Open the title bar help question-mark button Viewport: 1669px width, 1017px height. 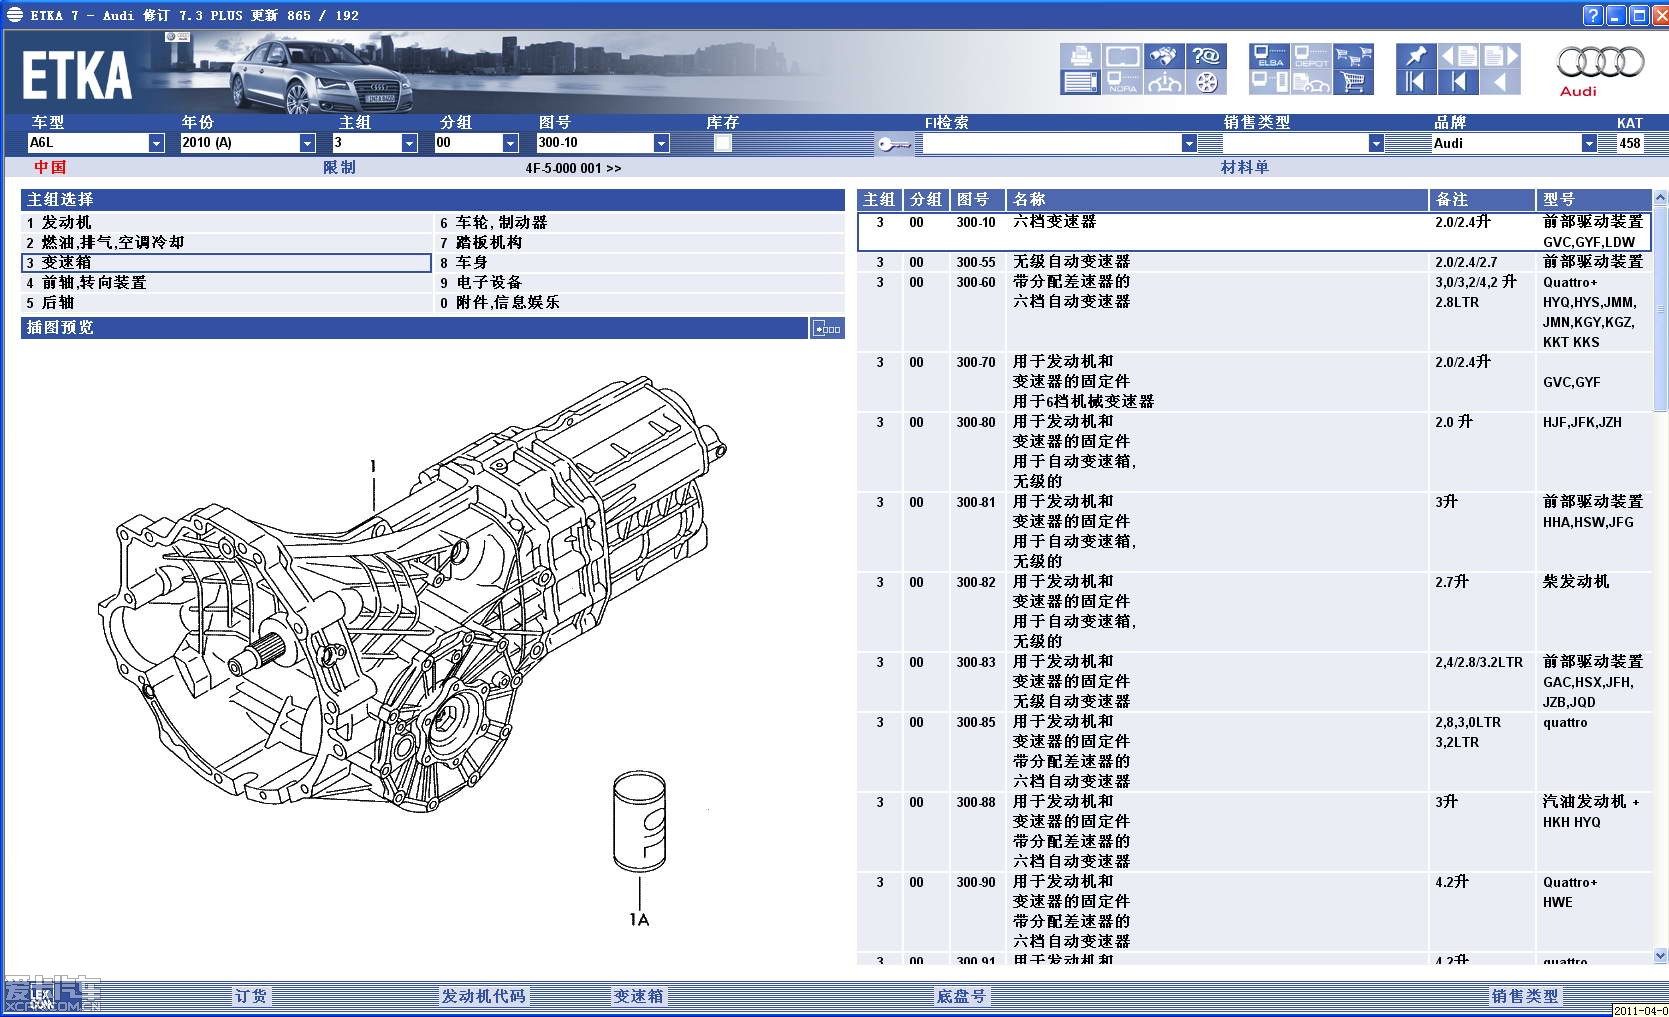coord(1593,15)
